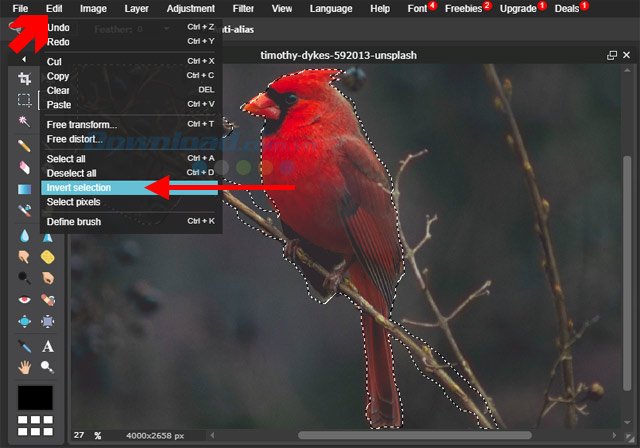Select the Sharpen triangle tool
The height and width of the screenshot is (448, 640).
48,237
